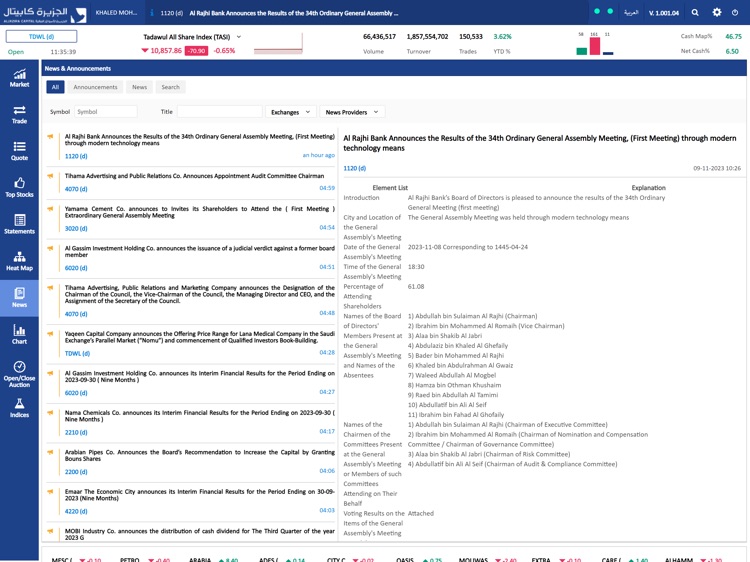Open 4070 (d) link under Tihama Audit Committee news

(x=76, y=189)
